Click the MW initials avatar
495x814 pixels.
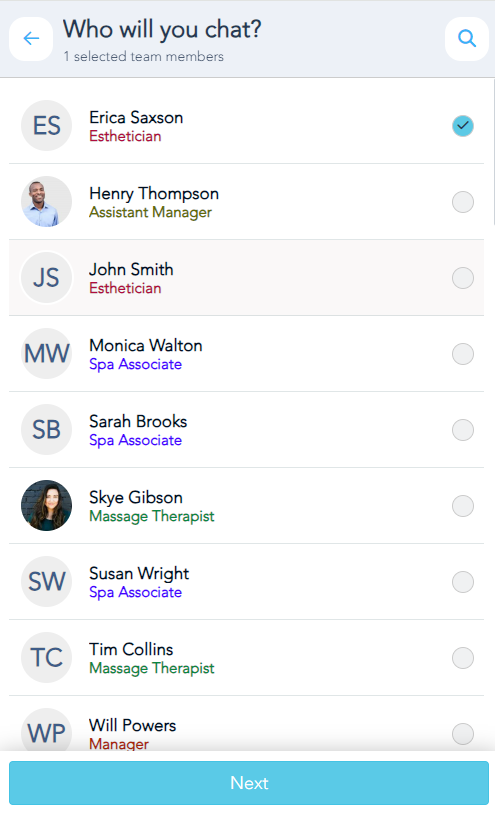pyautogui.click(x=46, y=354)
